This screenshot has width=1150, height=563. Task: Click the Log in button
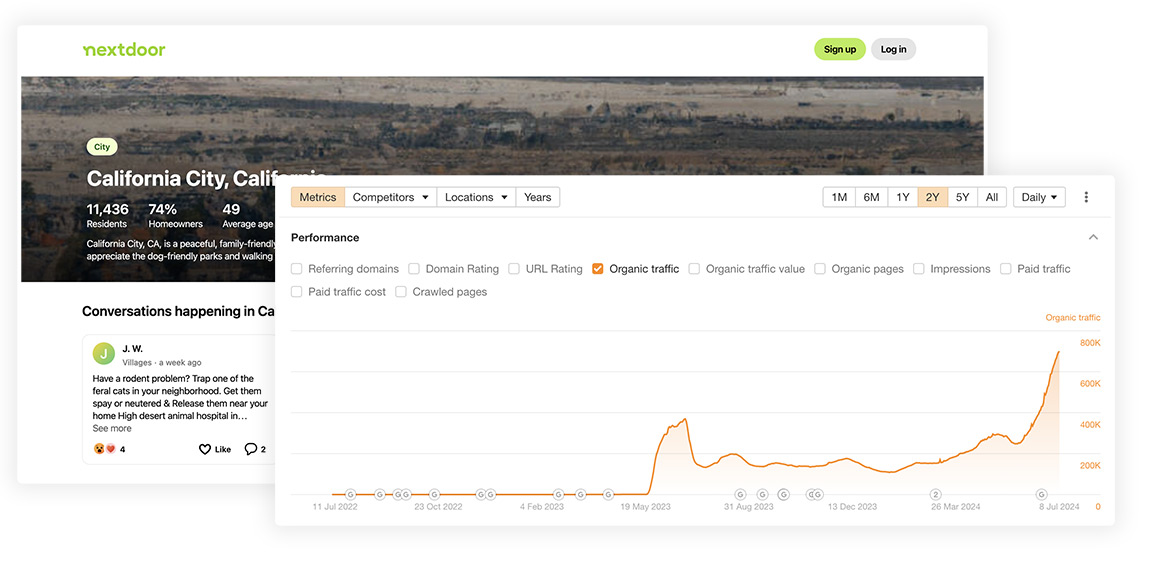click(893, 49)
